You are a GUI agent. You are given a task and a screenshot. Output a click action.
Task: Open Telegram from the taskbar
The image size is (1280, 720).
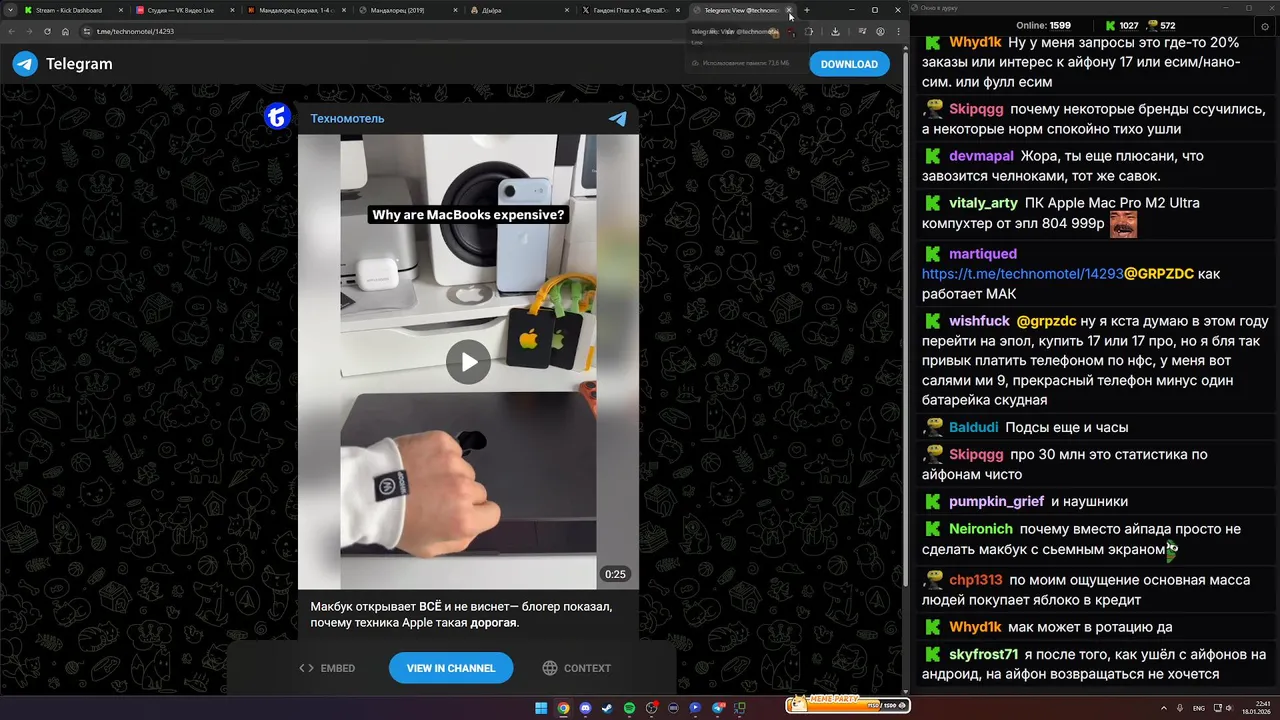[717, 708]
